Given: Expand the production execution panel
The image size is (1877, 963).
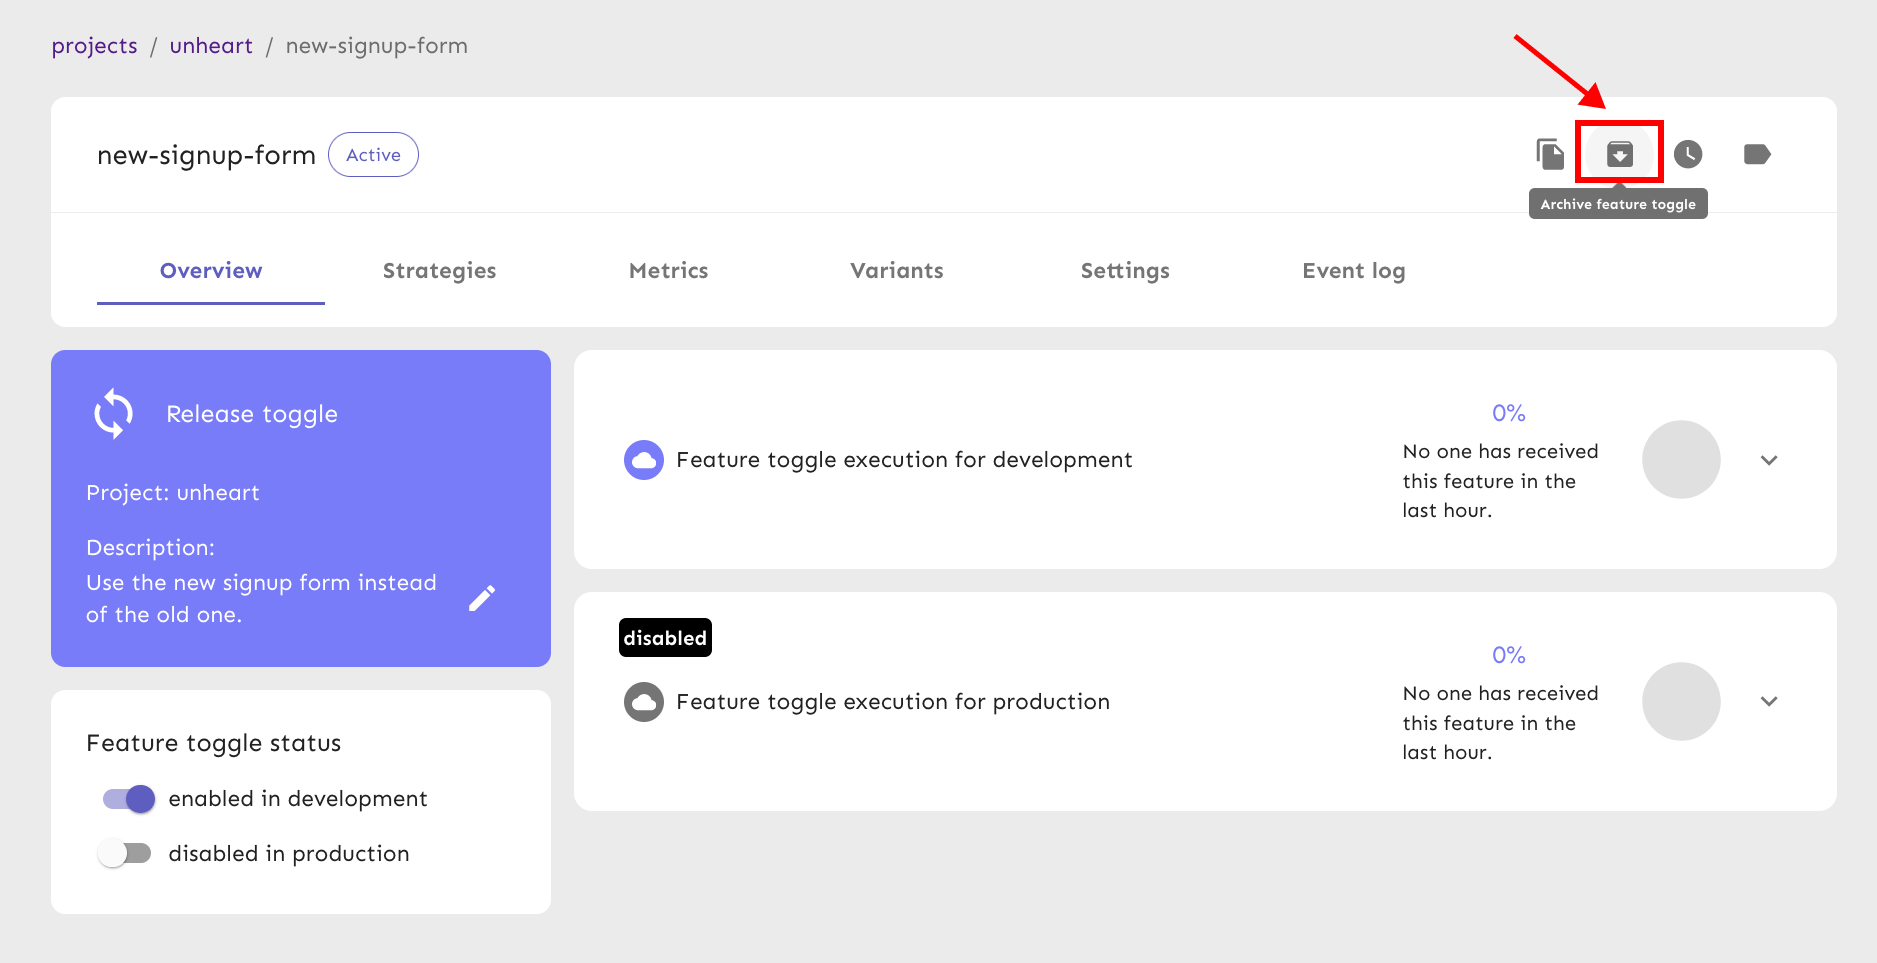Looking at the screenshot, I should (x=1769, y=702).
